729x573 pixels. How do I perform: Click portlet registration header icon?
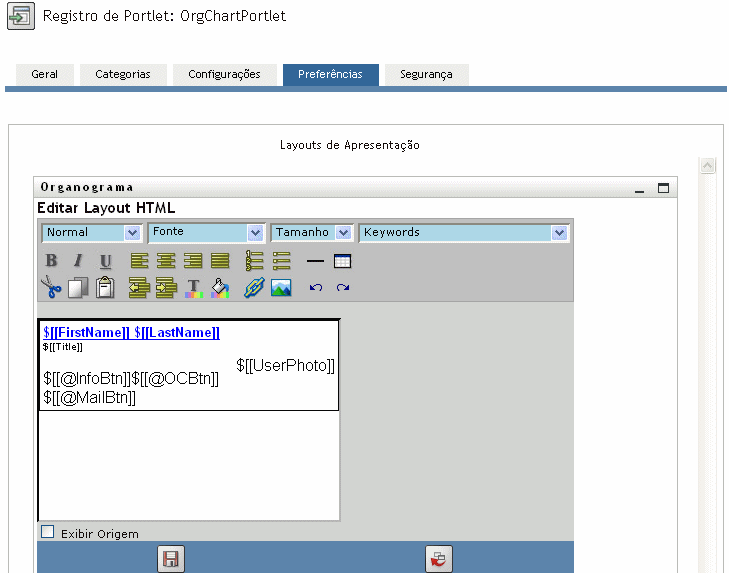point(21,16)
